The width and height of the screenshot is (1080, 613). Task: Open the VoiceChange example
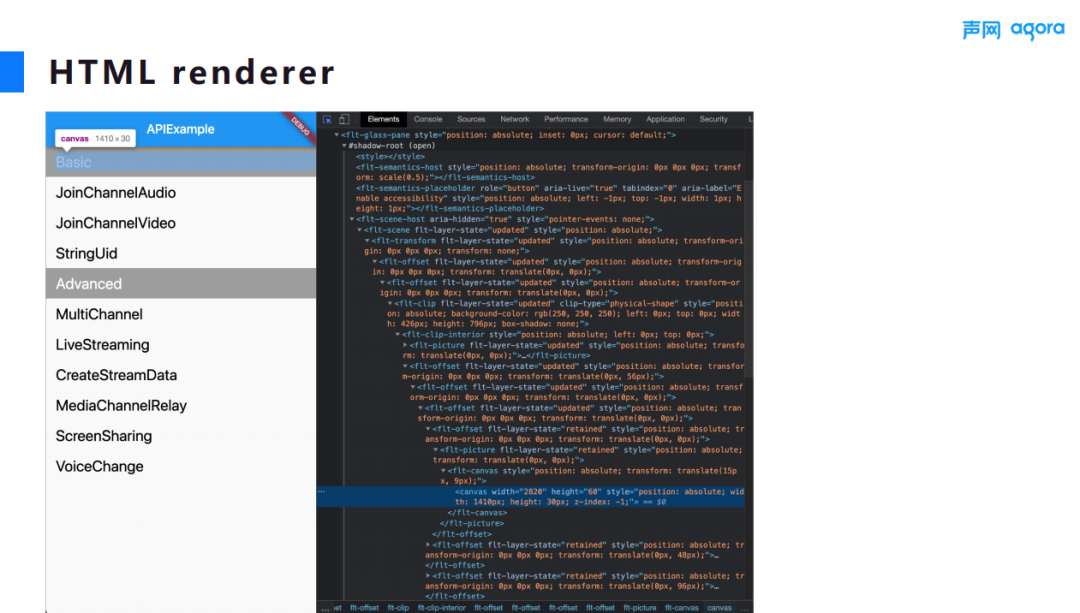[180, 466]
